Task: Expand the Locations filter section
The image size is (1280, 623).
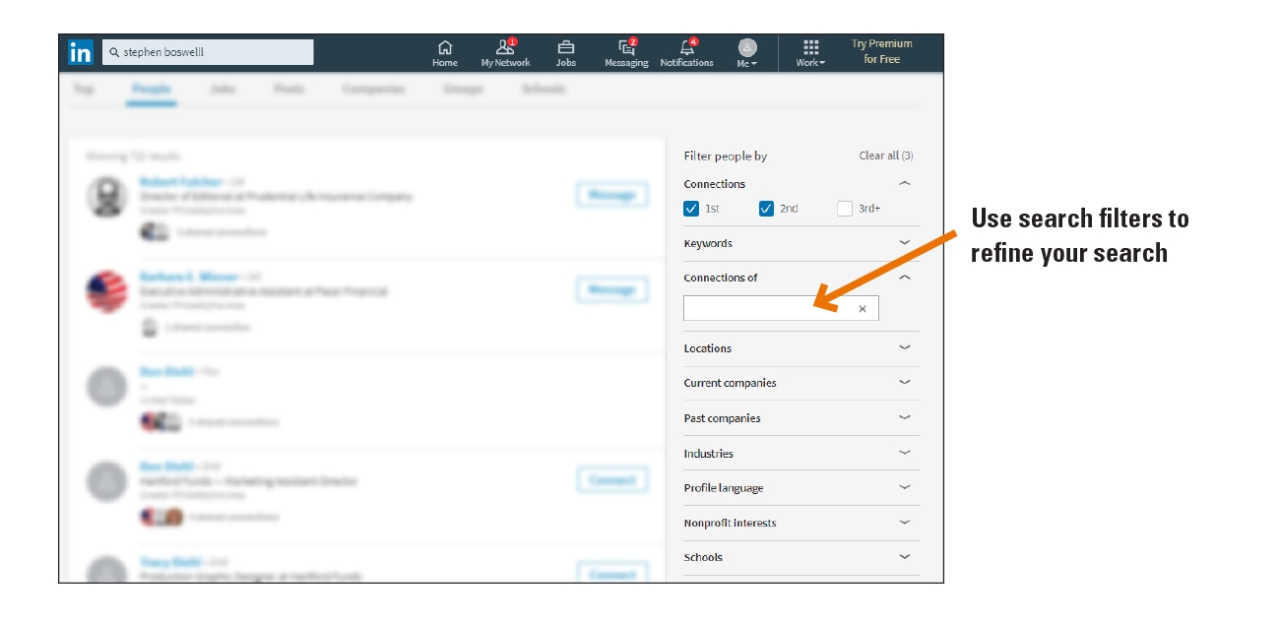Action: (x=904, y=348)
